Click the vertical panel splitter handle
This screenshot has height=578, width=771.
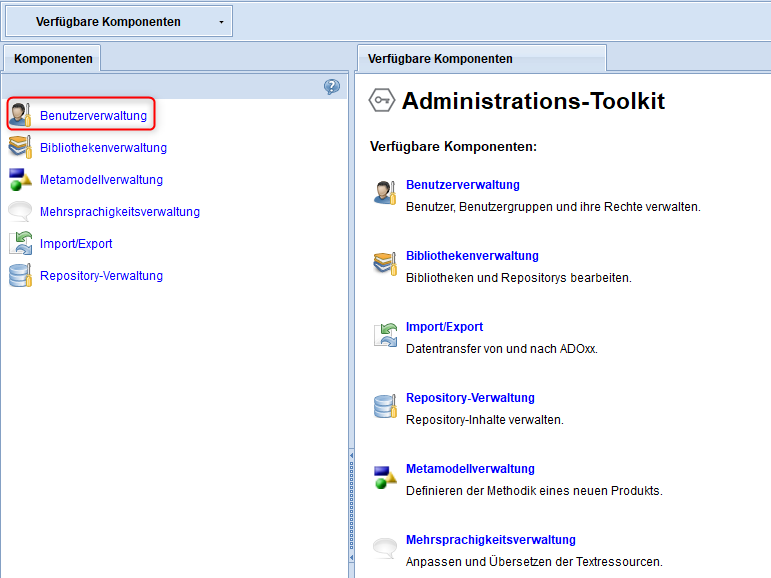(351, 507)
